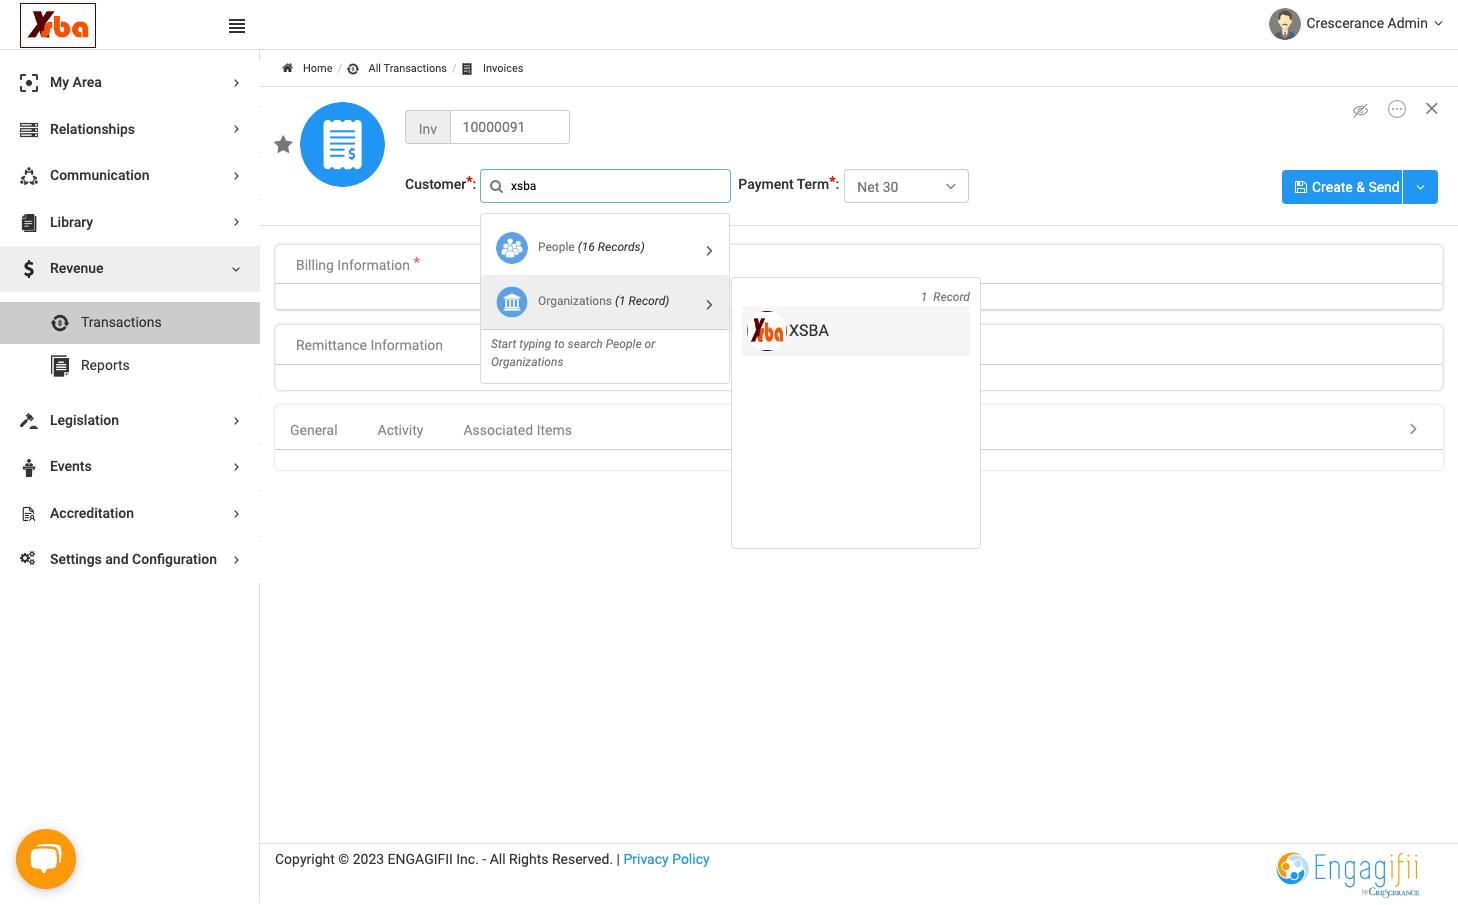Go to All Transactions breadcrumb
Screen dimensions: 1458x905
407,68
